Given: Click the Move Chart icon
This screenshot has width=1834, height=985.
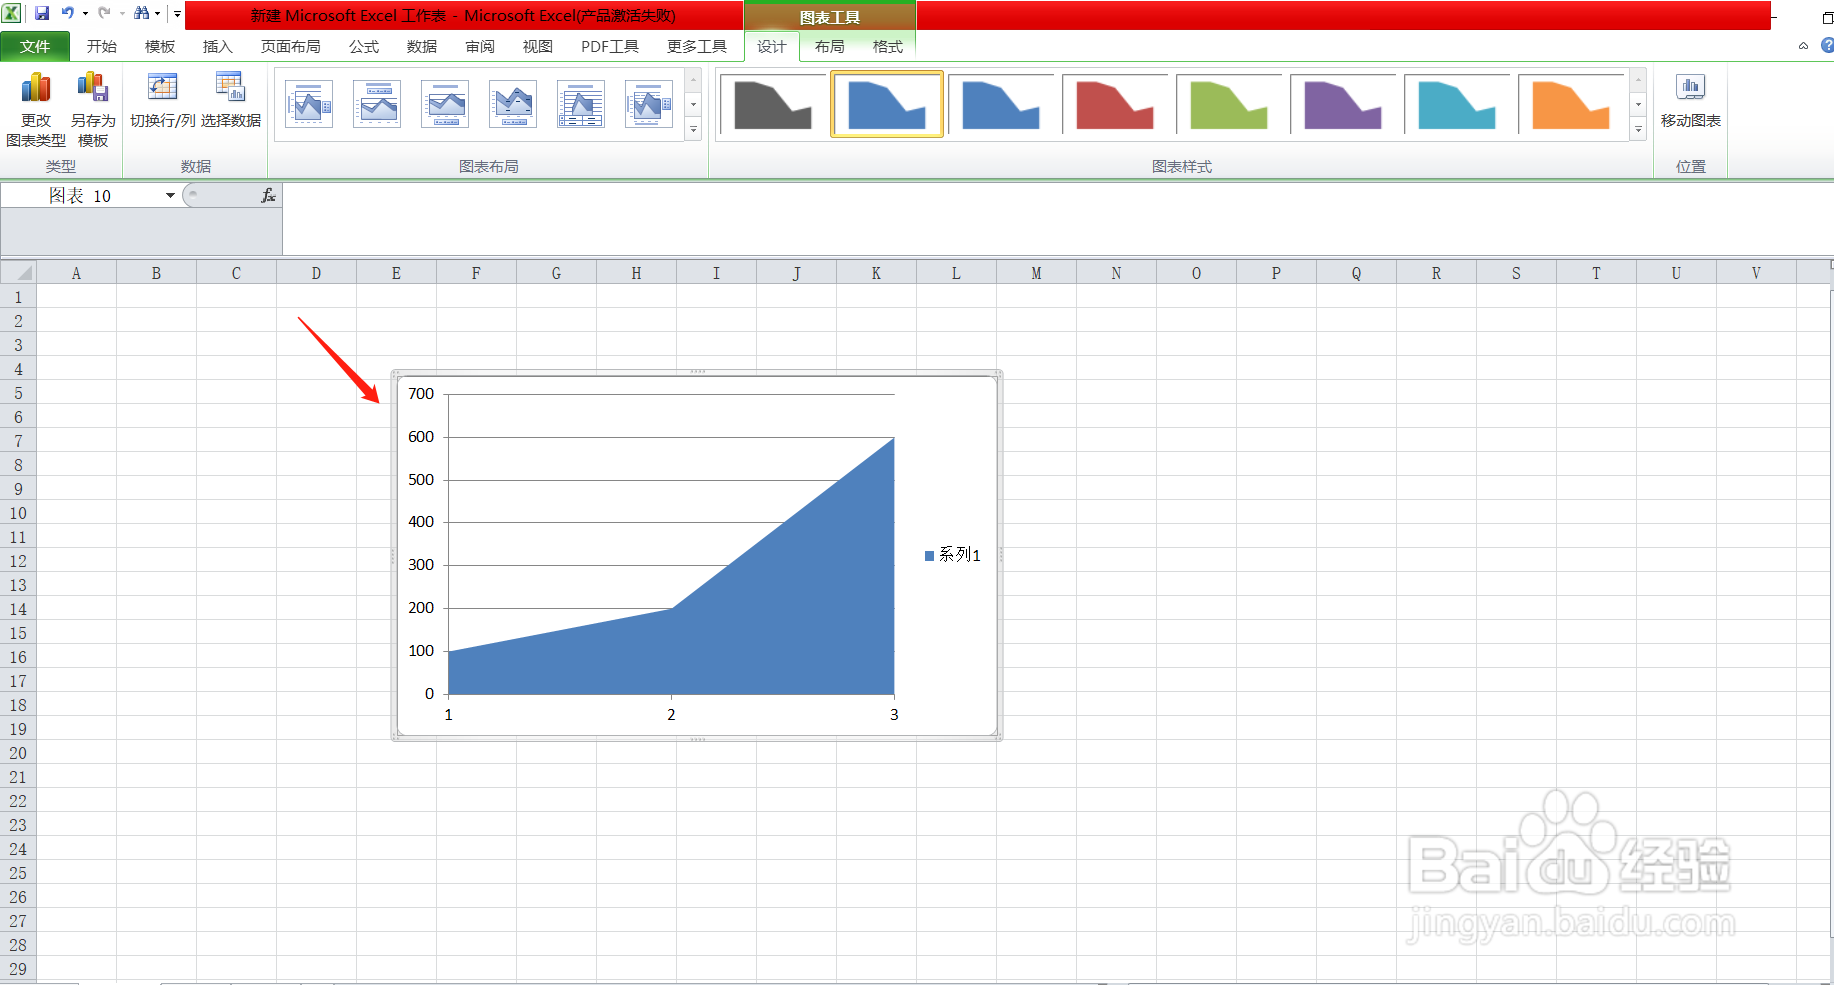Looking at the screenshot, I should [x=1691, y=100].
